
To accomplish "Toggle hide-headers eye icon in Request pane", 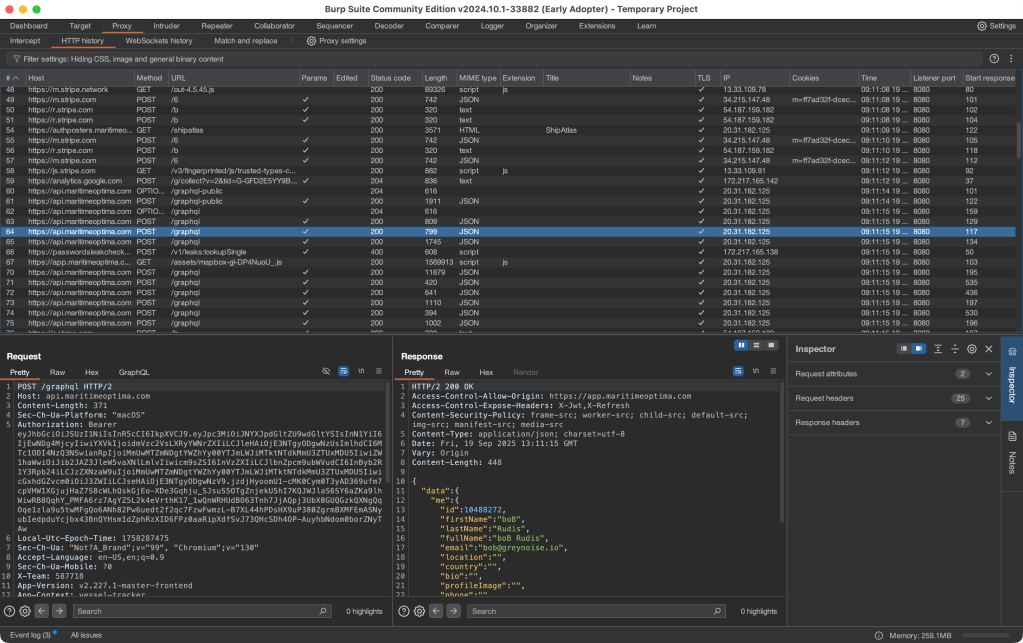I will pyautogui.click(x=326, y=371).
